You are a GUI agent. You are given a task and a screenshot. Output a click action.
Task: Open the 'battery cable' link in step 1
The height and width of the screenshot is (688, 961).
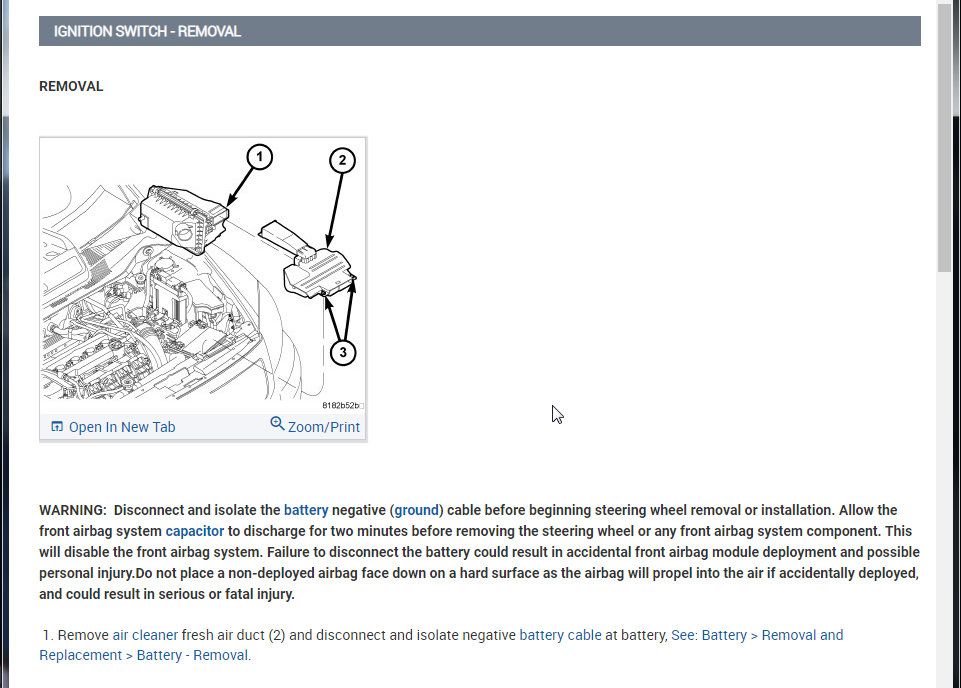(560, 635)
